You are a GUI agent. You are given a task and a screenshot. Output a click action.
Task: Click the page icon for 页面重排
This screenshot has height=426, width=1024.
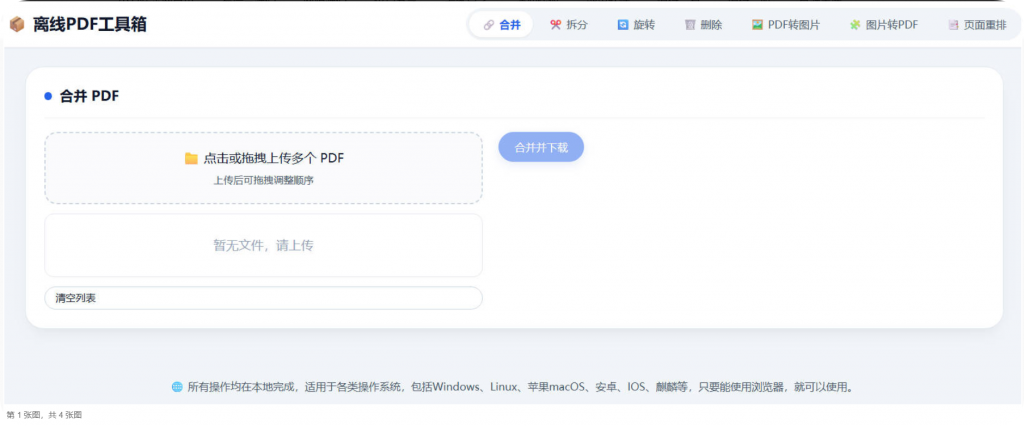point(953,25)
